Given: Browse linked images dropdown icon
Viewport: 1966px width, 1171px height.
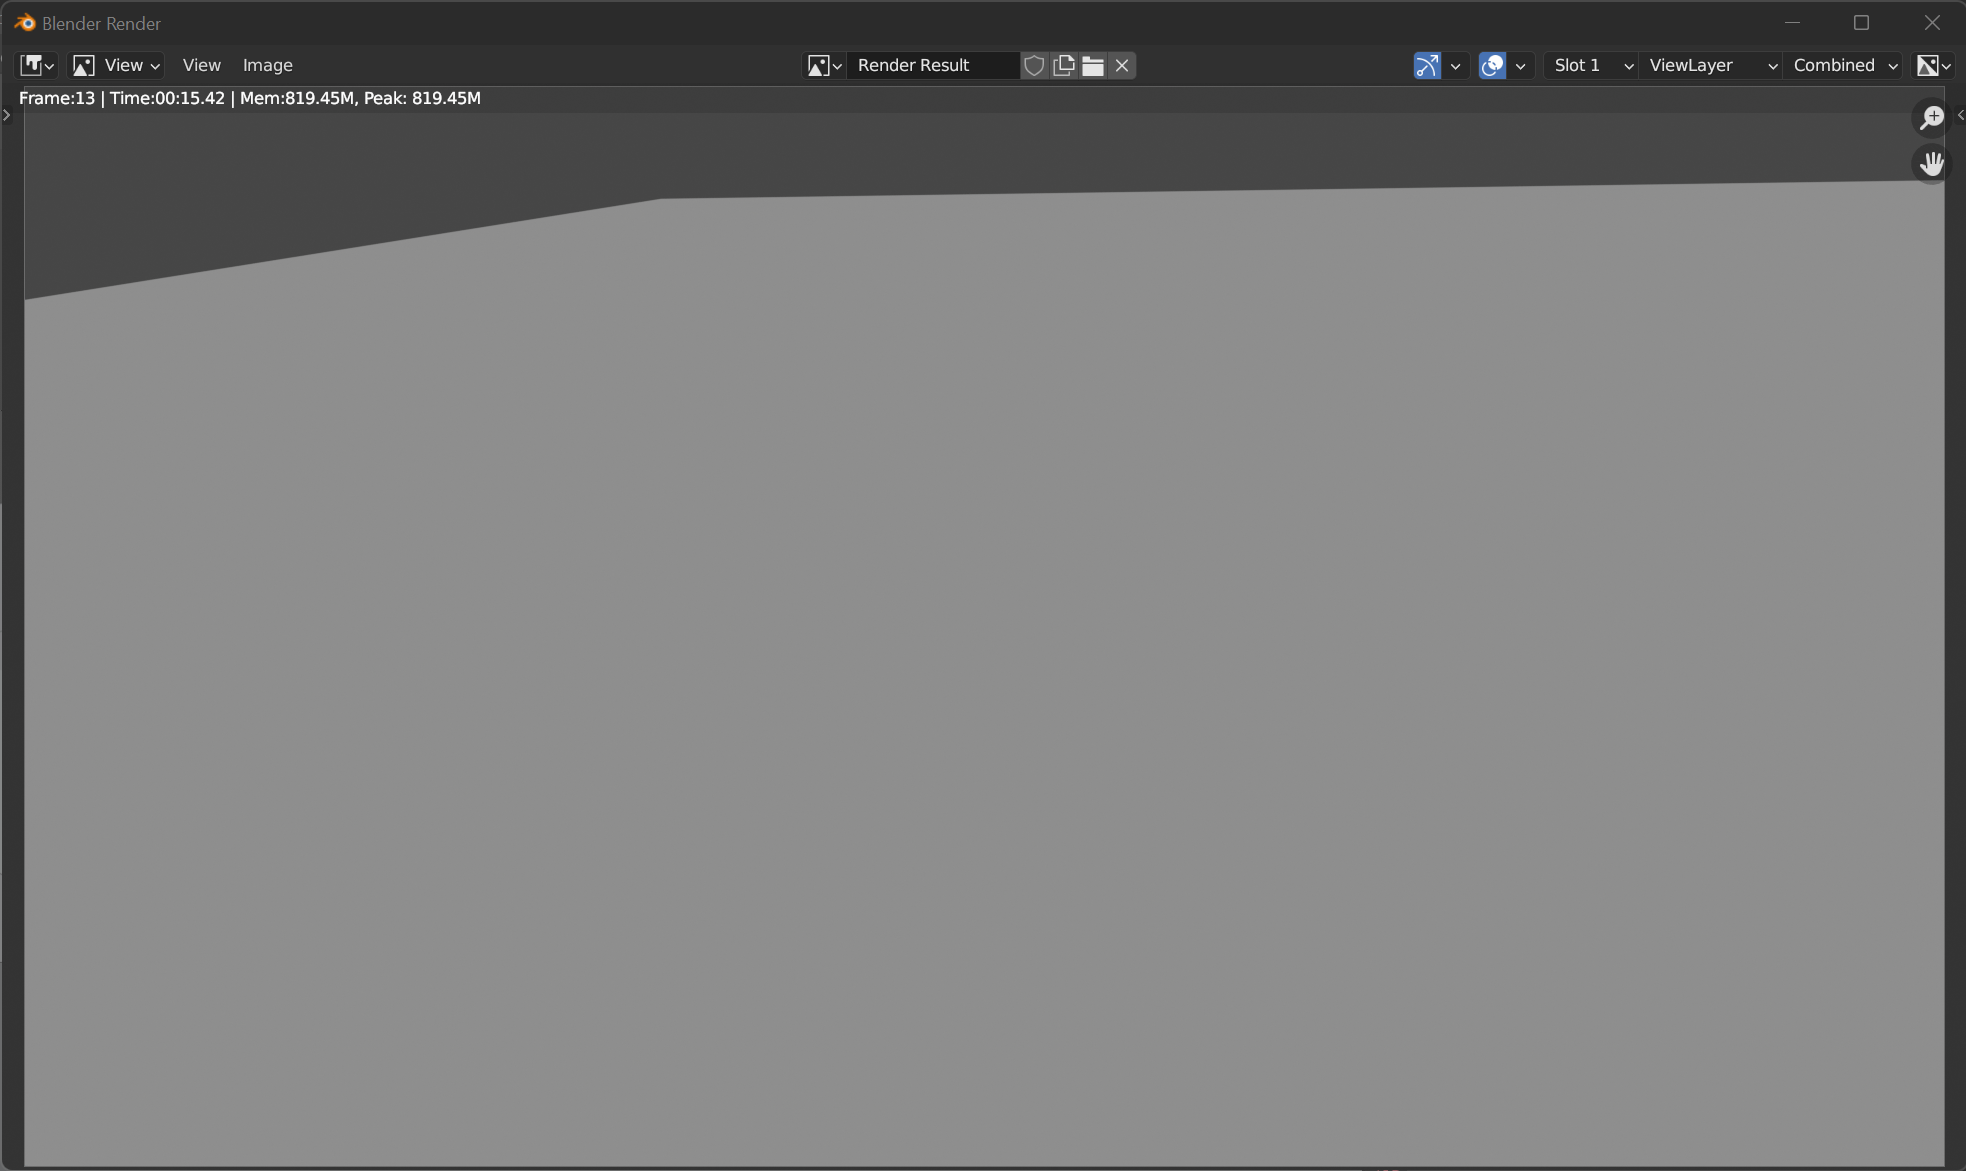Looking at the screenshot, I should [825, 65].
